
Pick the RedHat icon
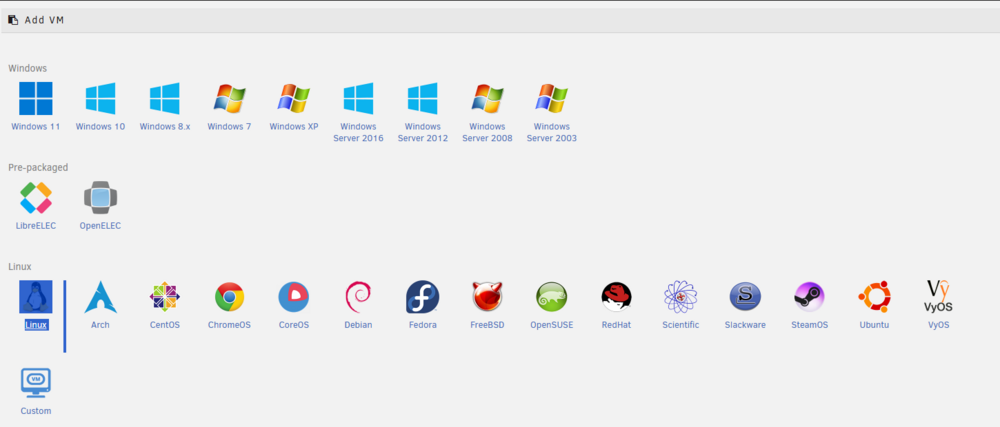616,297
